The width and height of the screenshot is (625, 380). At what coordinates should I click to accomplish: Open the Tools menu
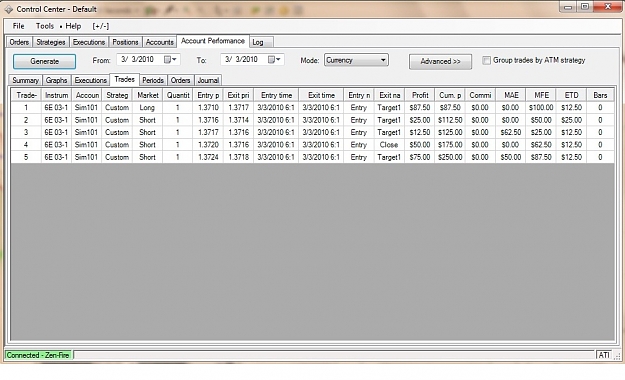(45, 26)
